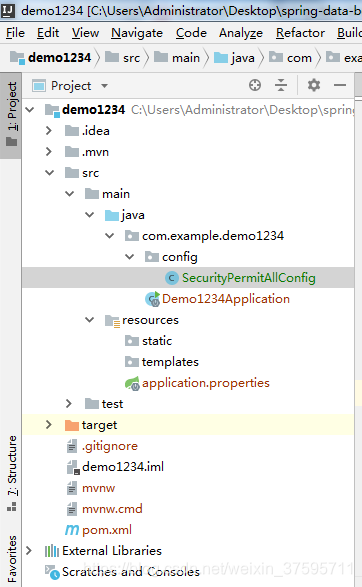Select SecurityPermitAllConfig in the tree
This screenshot has width=362, height=587.
point(249,278)
